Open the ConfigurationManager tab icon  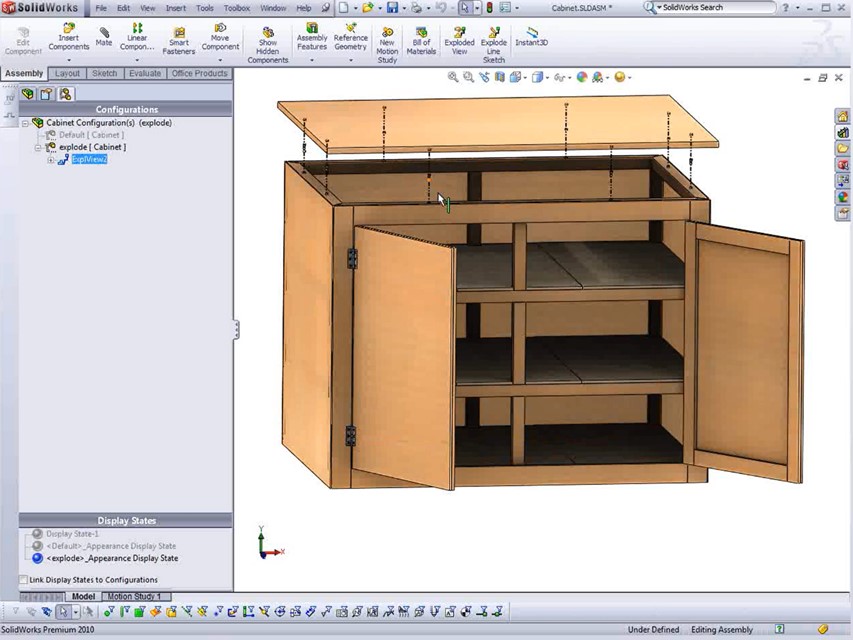tap(65, 94)
